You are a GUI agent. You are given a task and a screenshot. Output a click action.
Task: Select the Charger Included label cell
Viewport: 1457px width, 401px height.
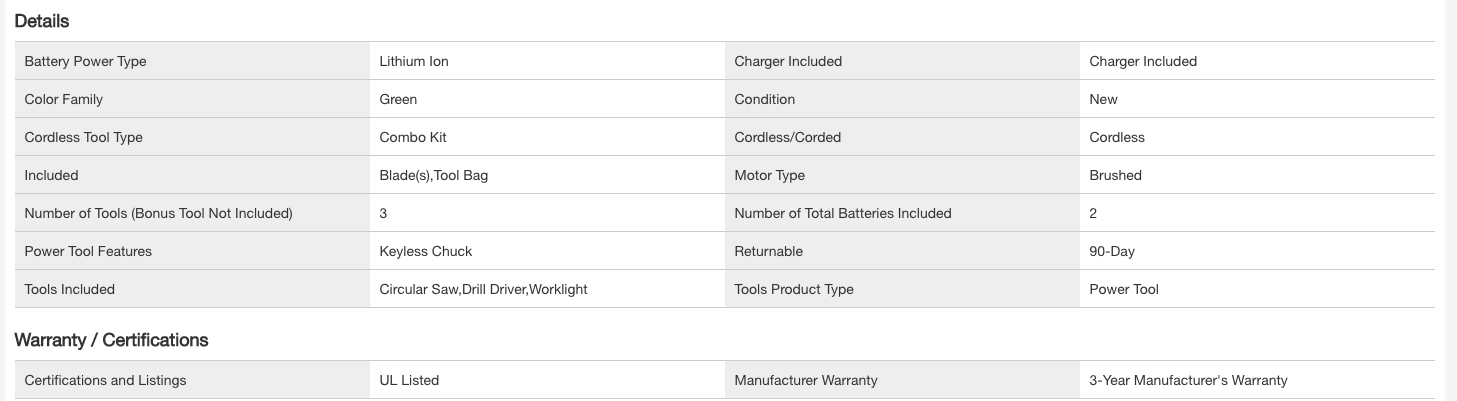pyautogui.click(x=788, y=61)
